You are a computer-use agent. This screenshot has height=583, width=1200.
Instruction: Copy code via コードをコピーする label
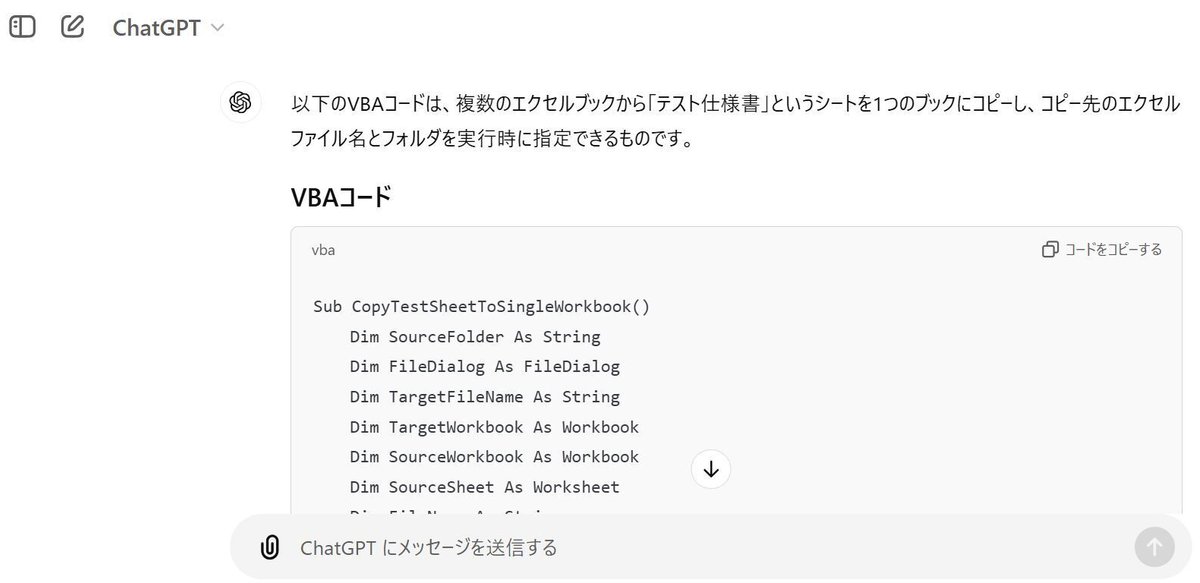coord(1113,249)
